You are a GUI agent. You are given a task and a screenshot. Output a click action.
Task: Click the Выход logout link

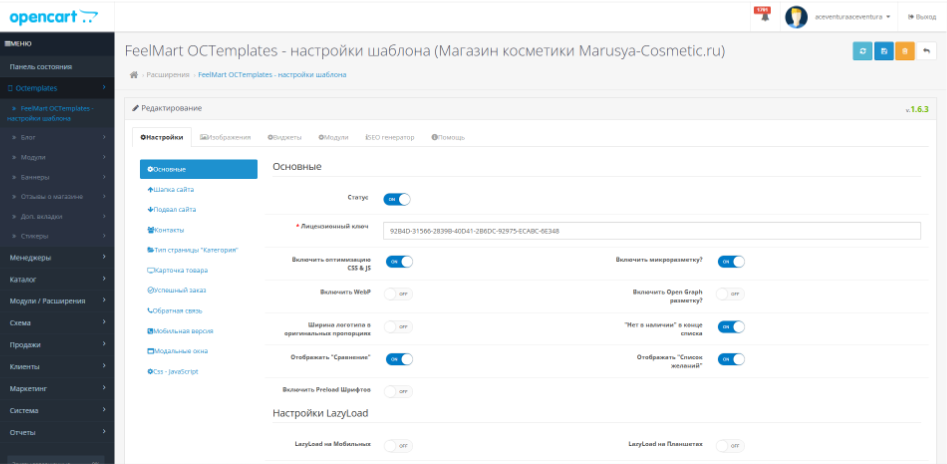(921, 17)
